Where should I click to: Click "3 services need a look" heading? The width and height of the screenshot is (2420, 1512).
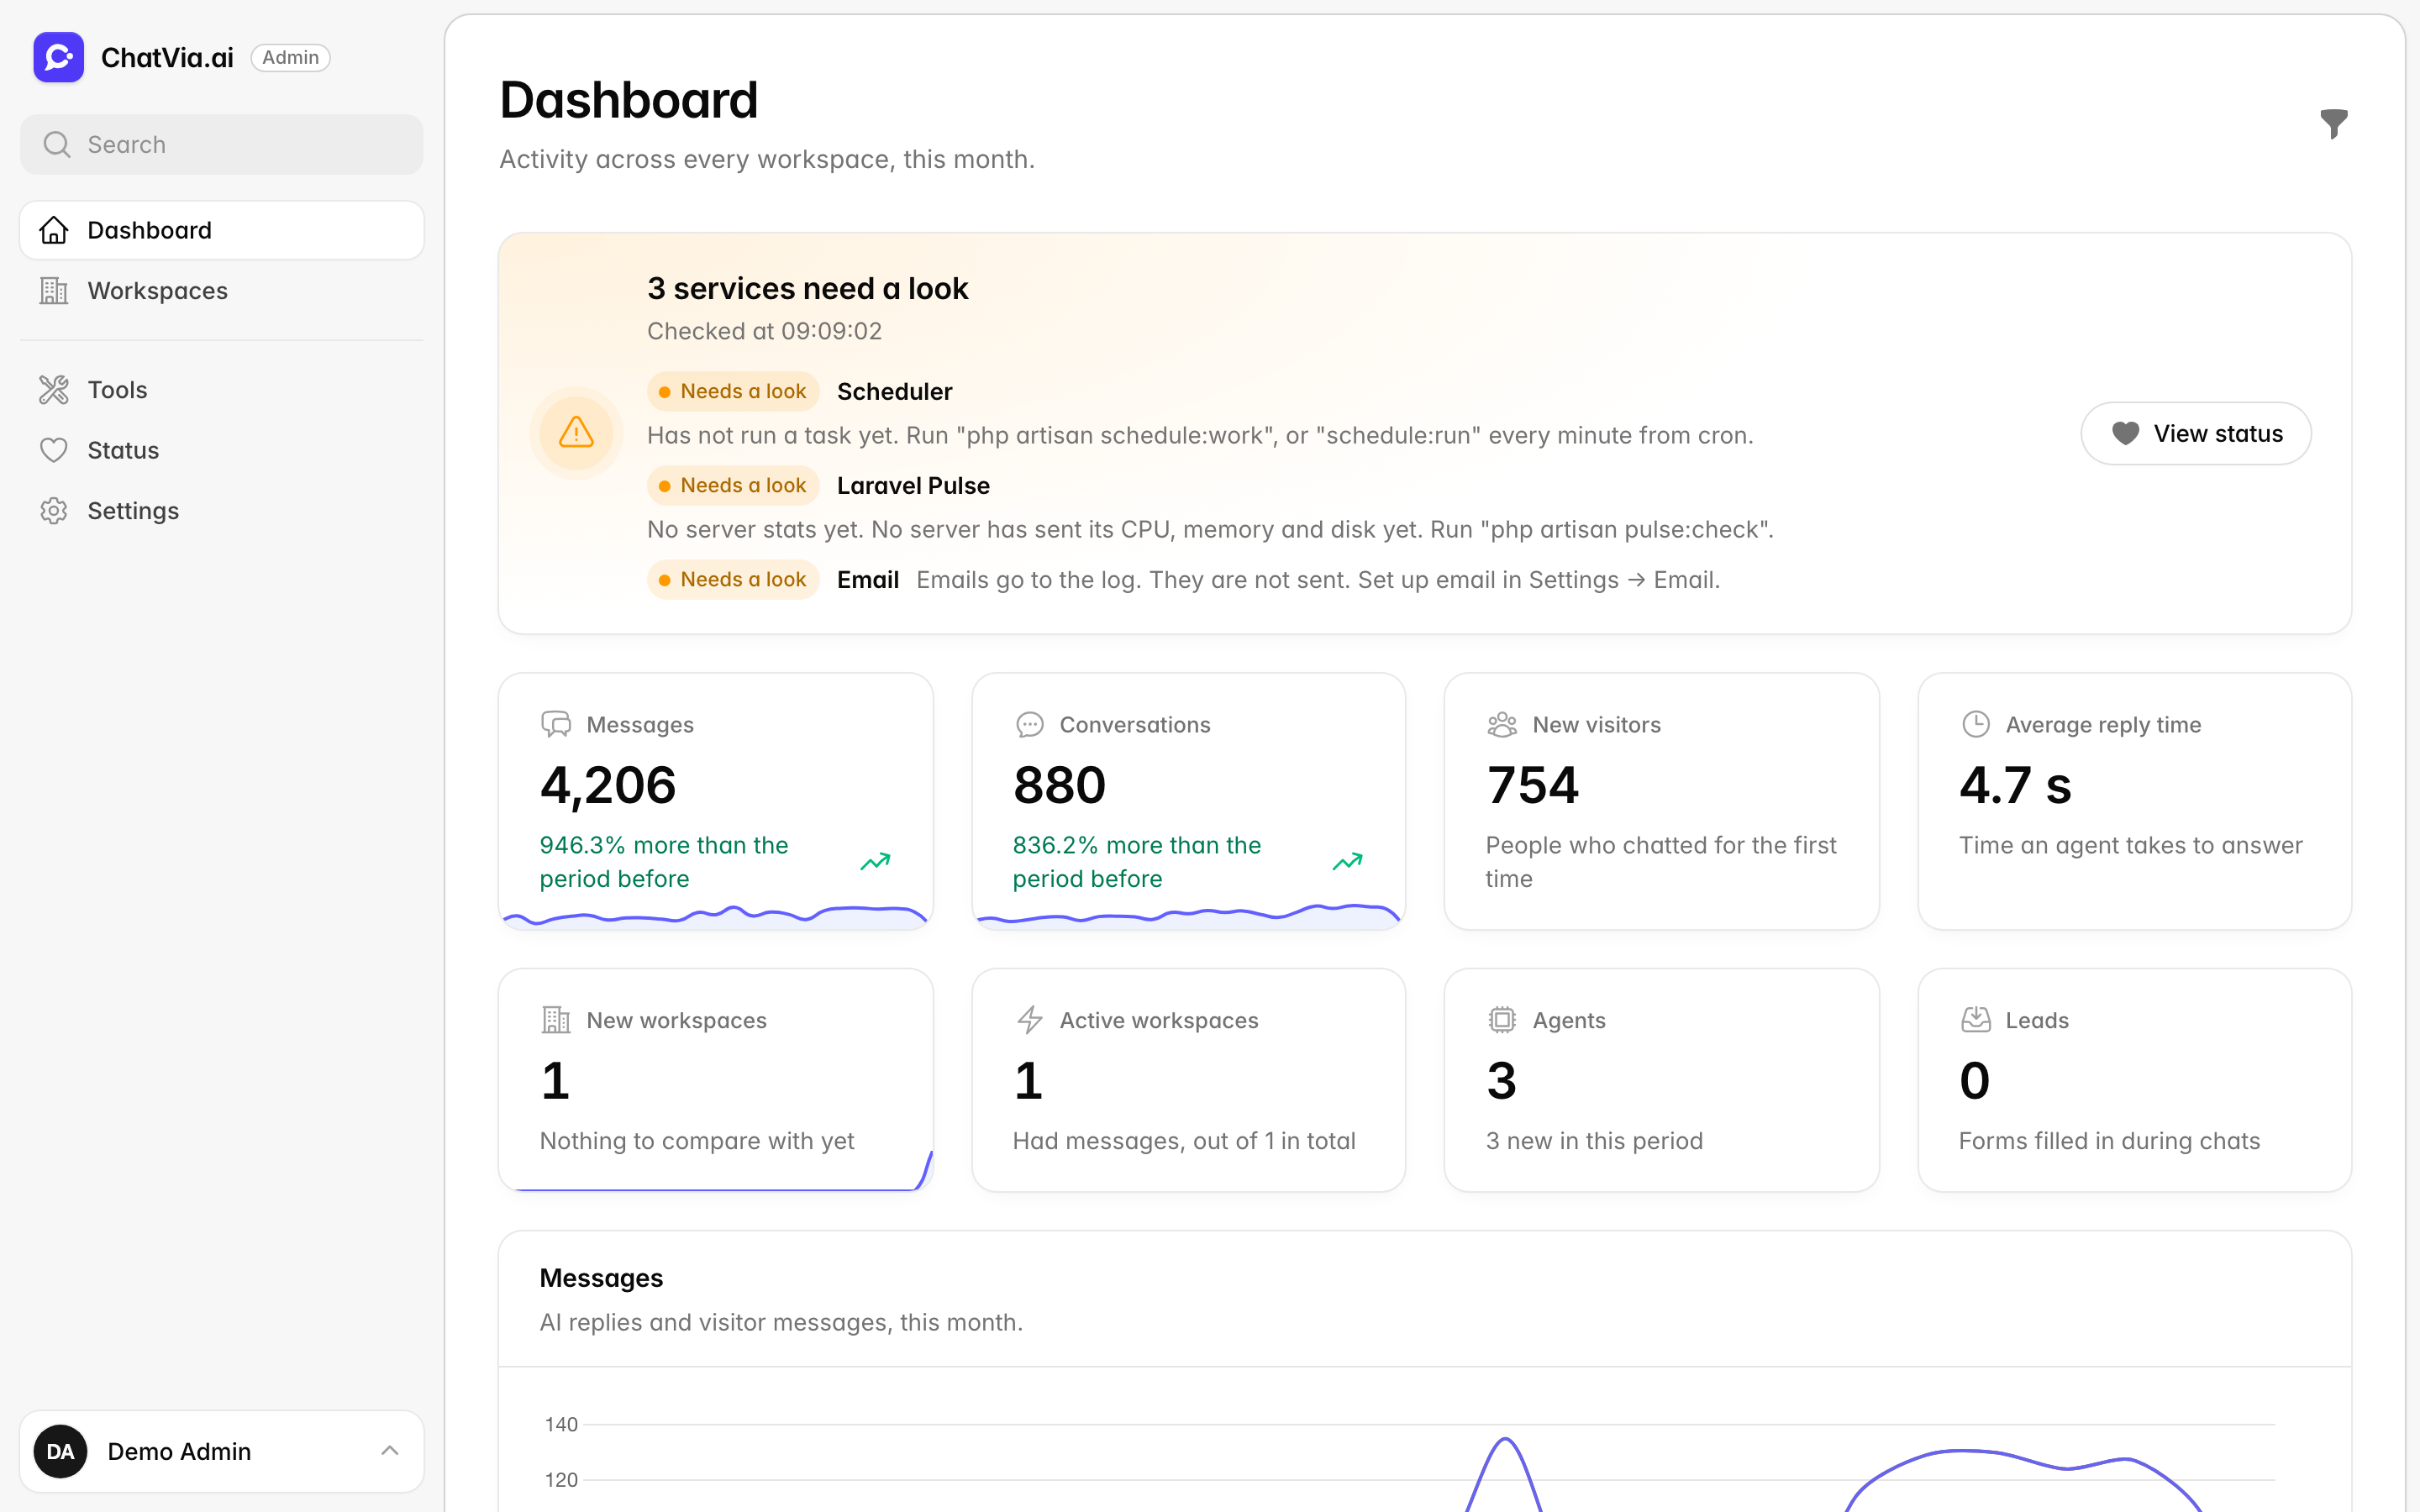coord(807,288)
